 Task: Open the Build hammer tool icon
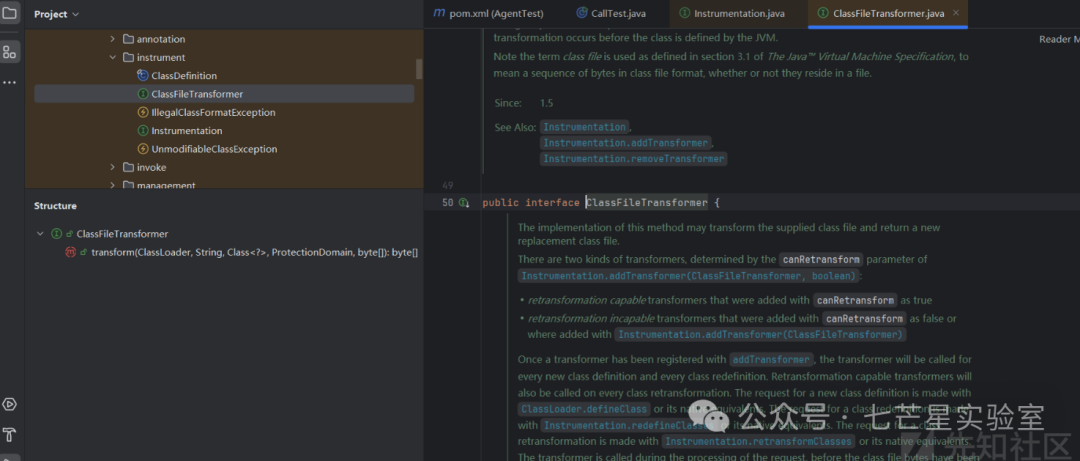(x=10, y=435)
